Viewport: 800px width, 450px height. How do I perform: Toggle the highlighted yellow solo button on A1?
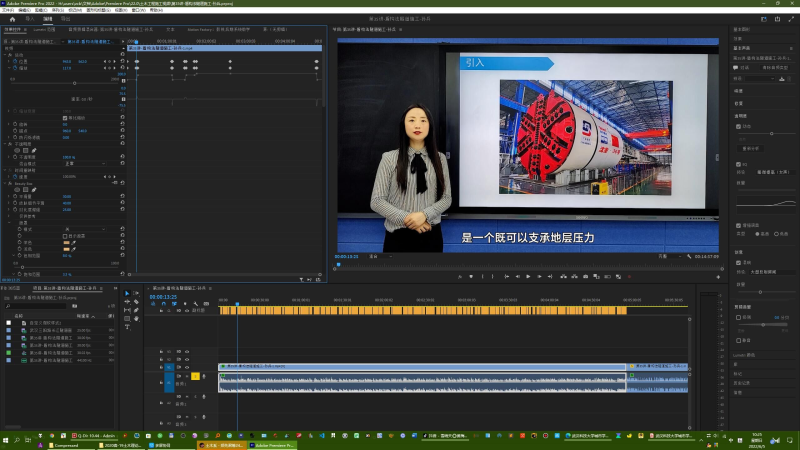coord(197,376)
